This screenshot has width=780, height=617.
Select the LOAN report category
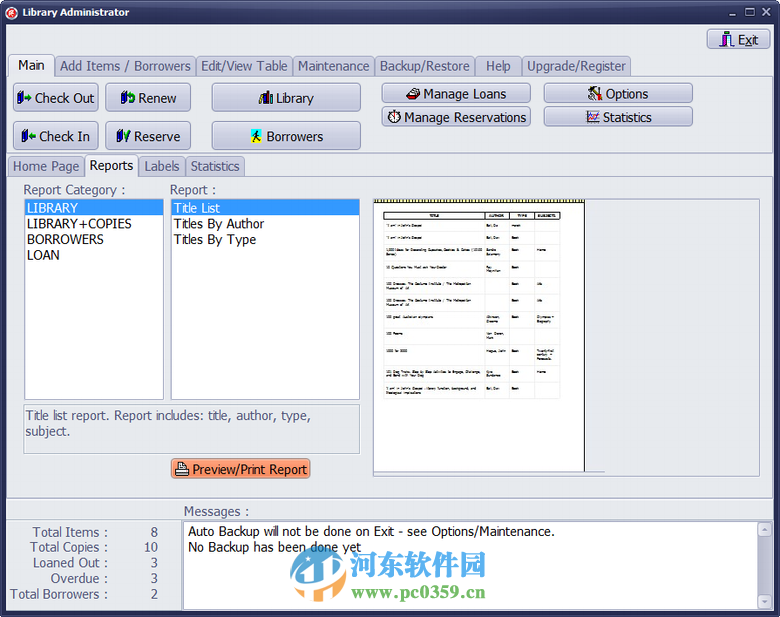pyautogui.click(x=94, y=255)
